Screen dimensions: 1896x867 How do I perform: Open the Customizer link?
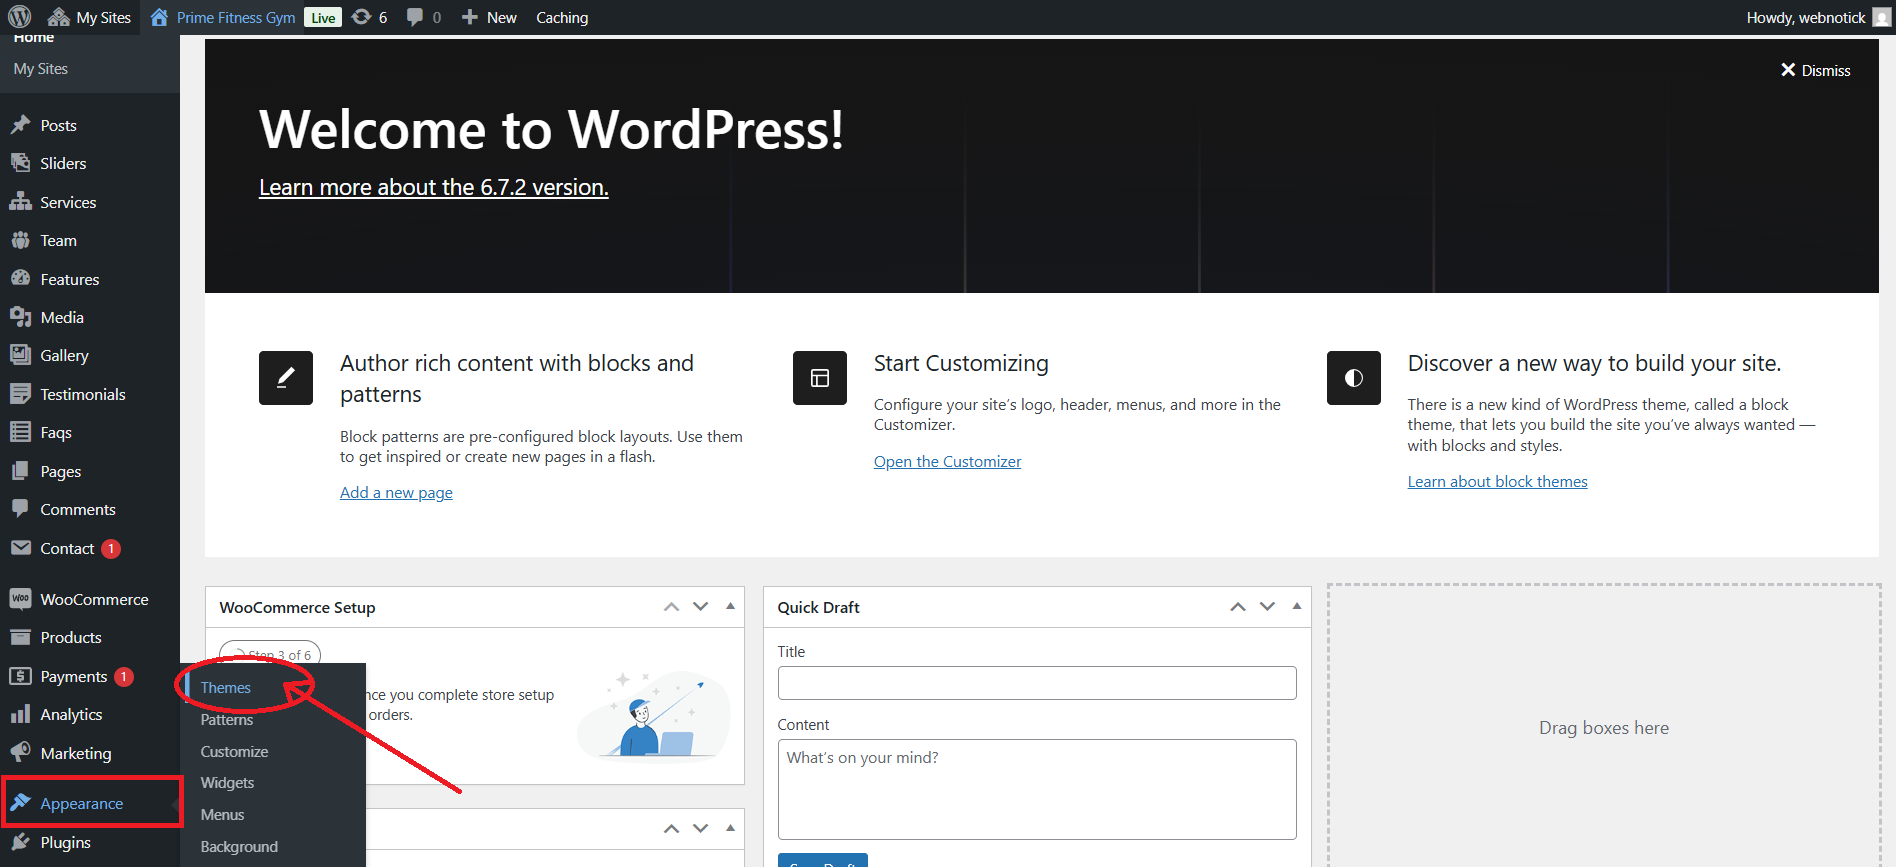947,461
